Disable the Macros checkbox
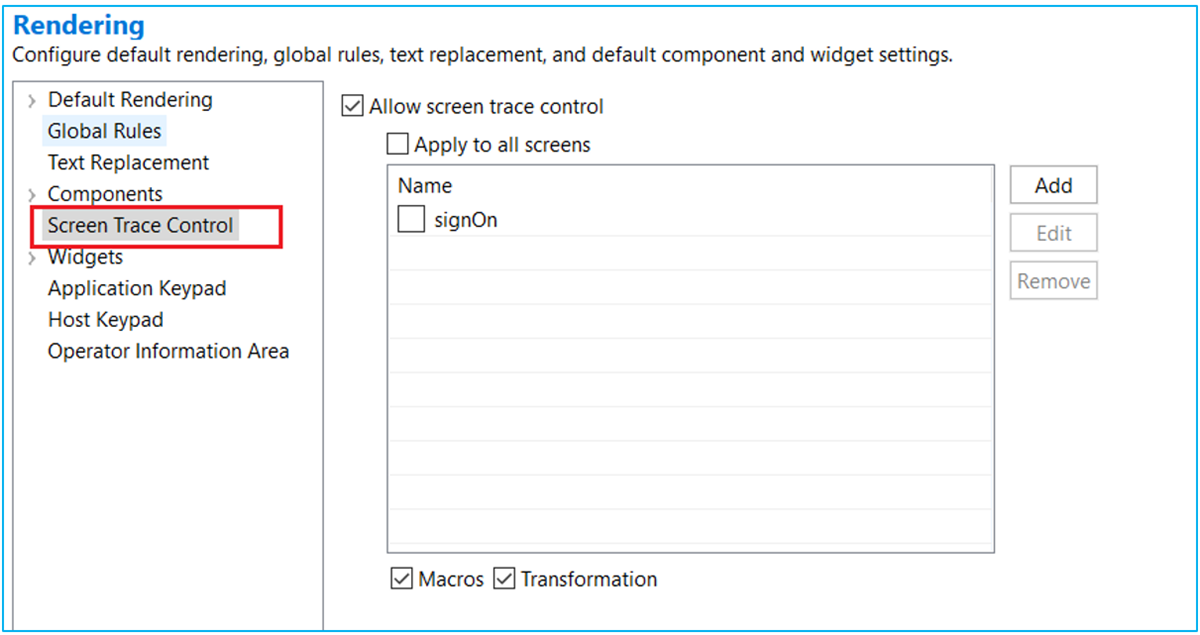1200x635 pixels. (x=401, y=579)
